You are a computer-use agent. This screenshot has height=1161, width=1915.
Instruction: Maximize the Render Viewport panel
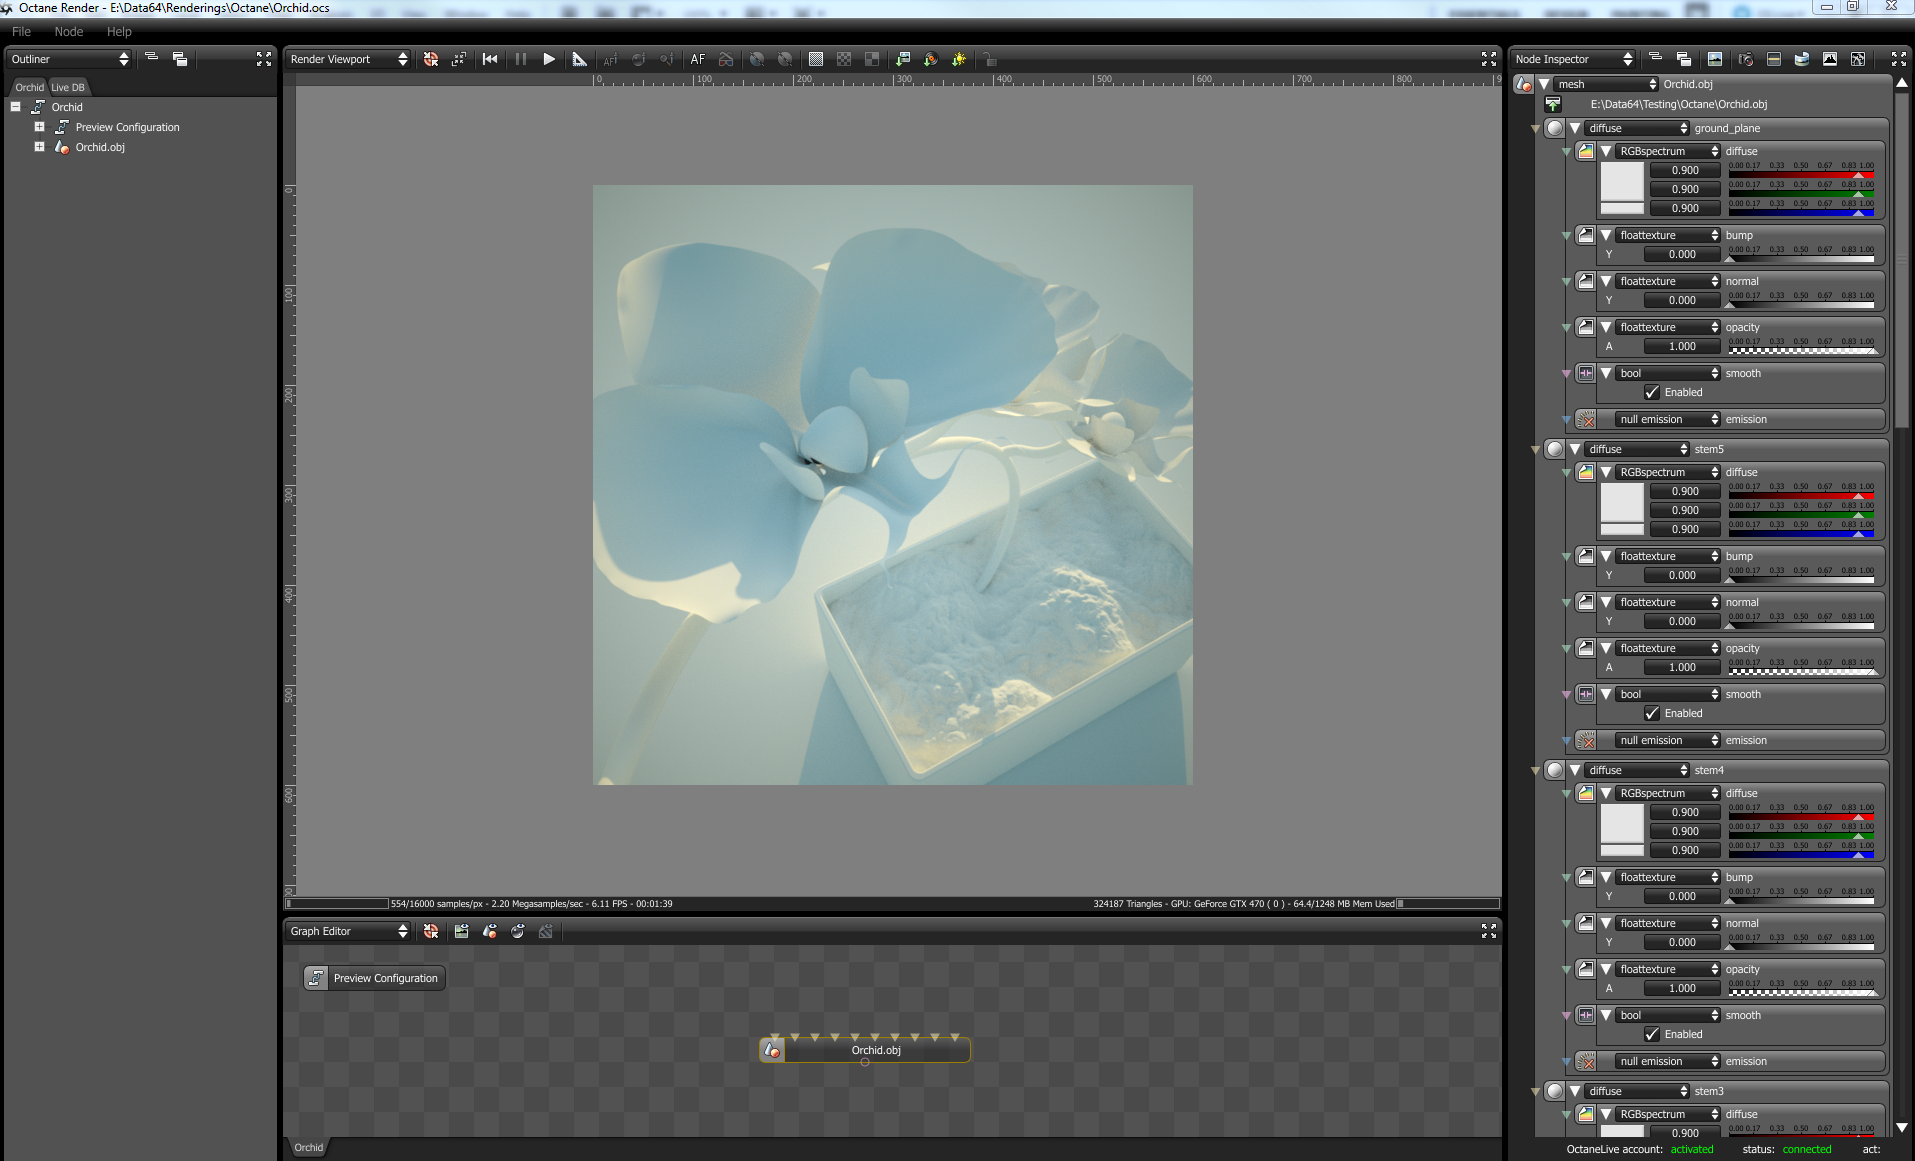[1488, 59]
